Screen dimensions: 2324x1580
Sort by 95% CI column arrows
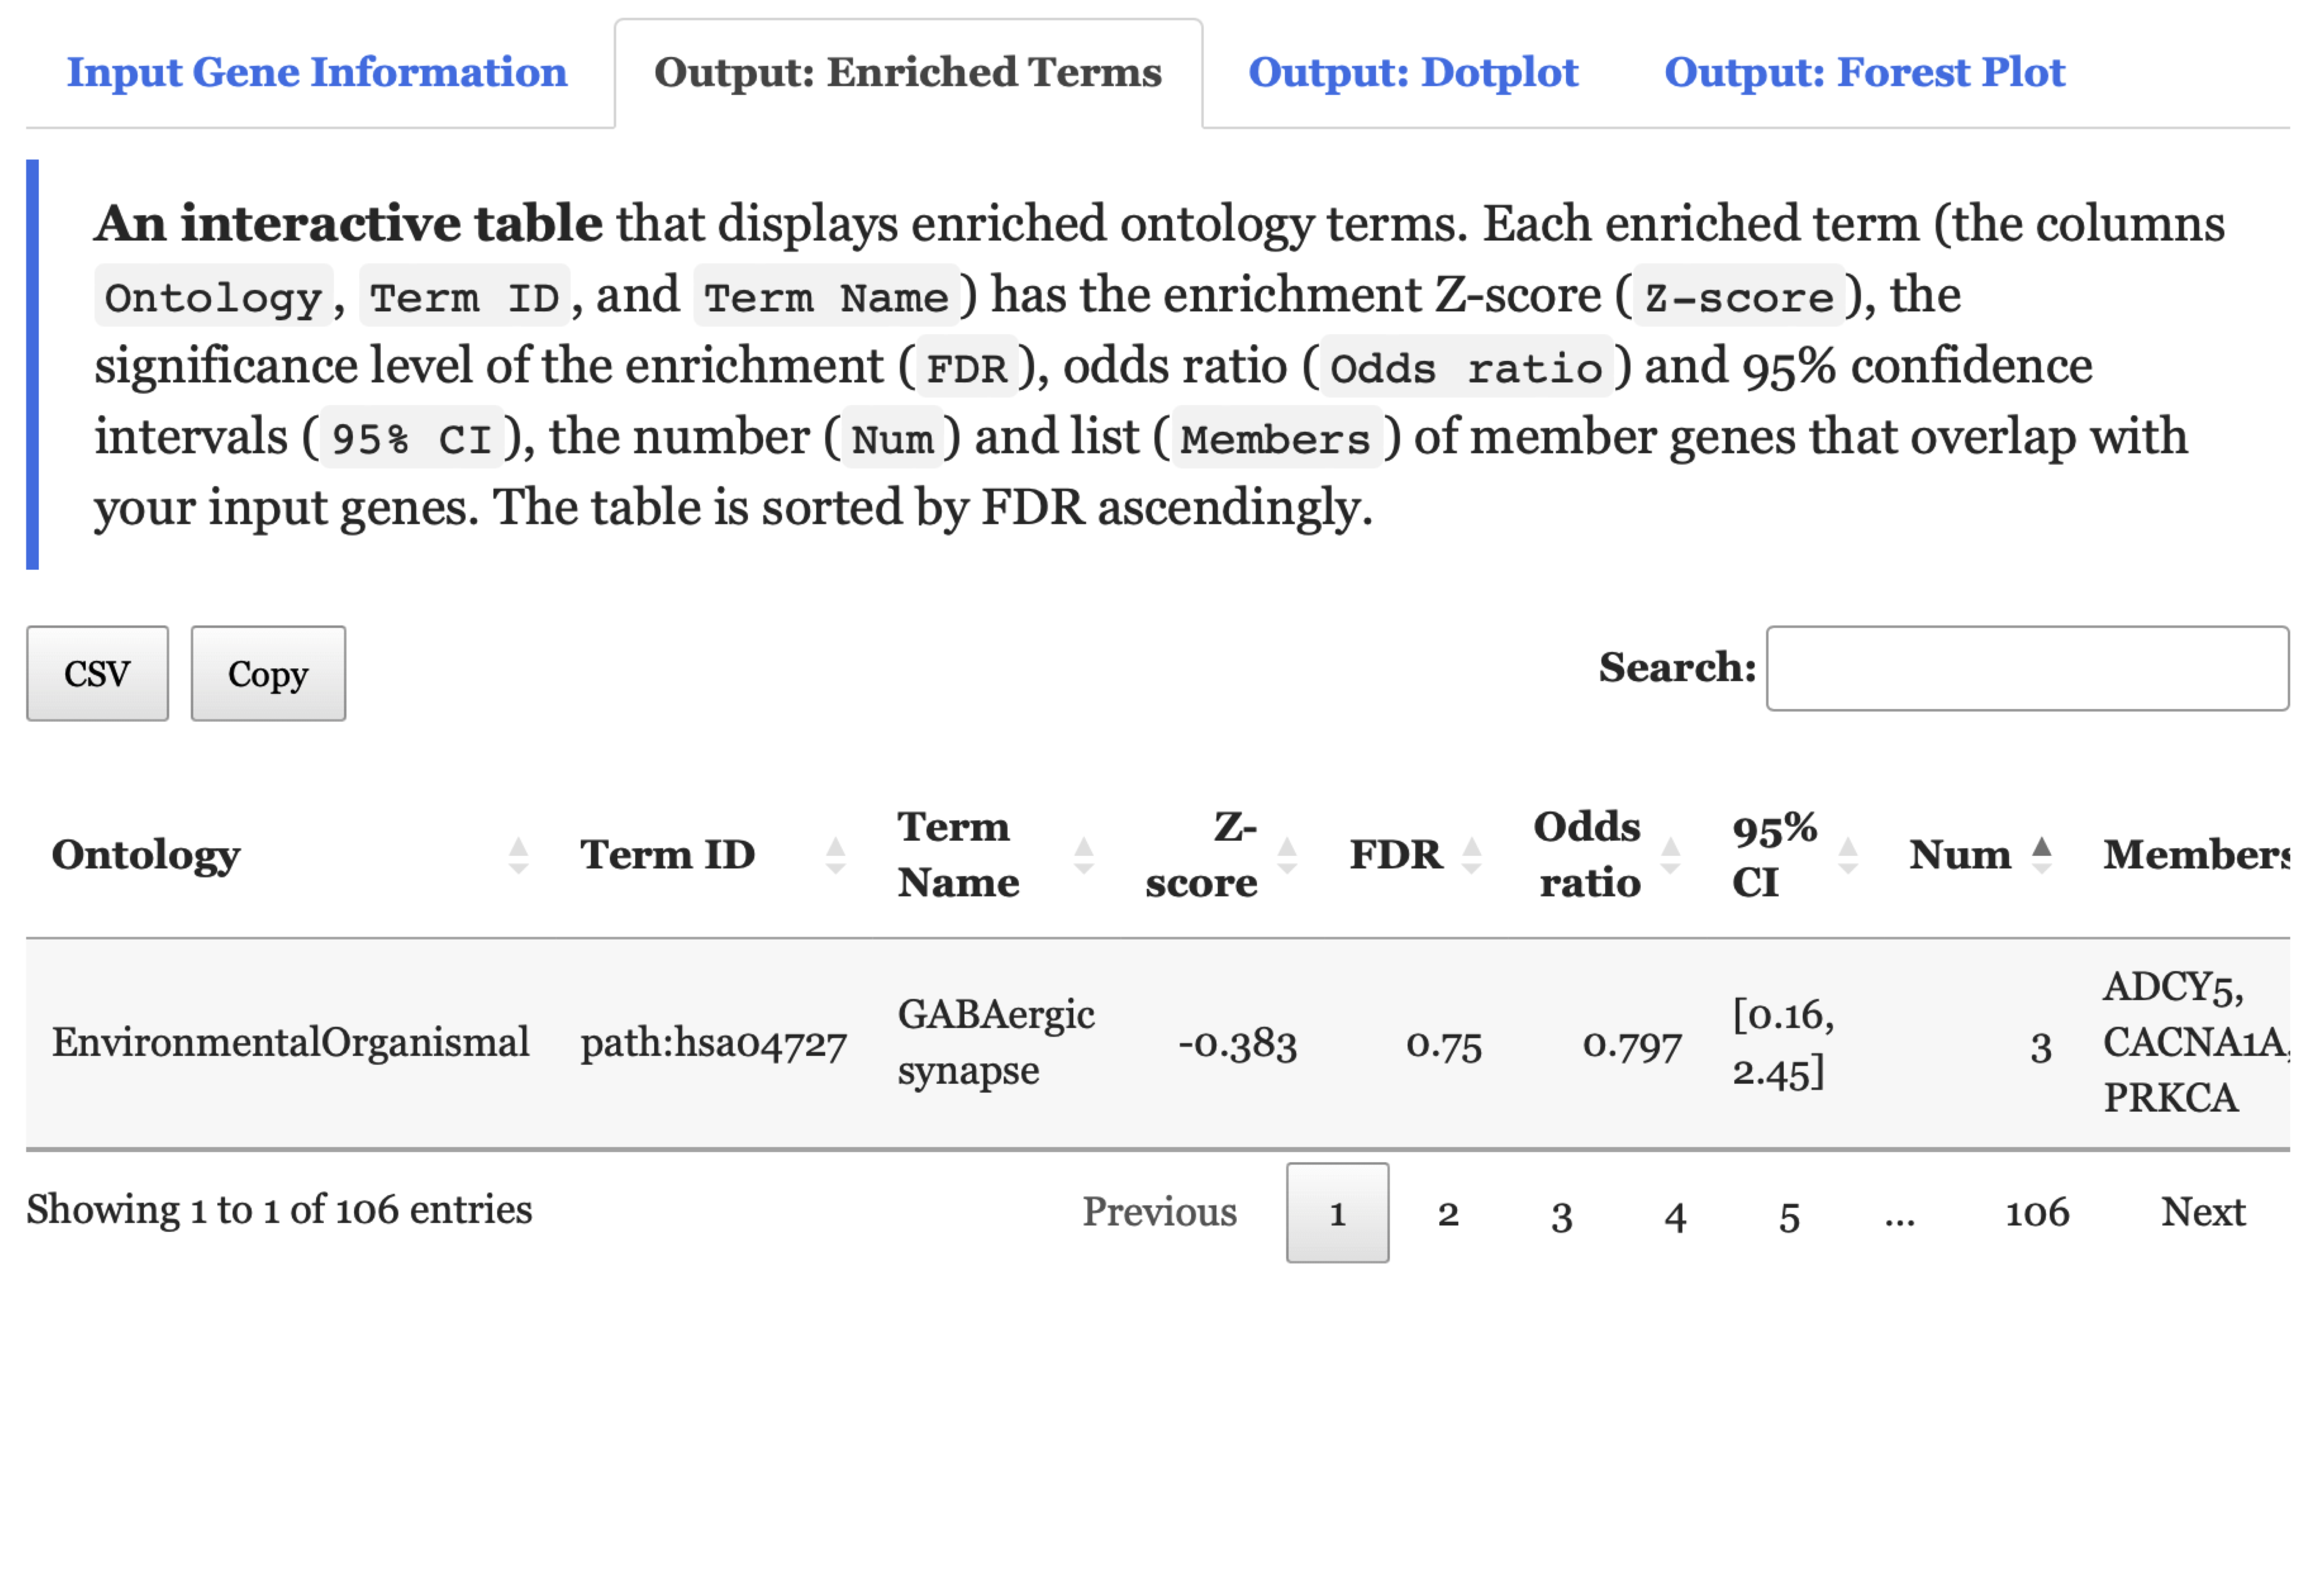point(1848,855)
